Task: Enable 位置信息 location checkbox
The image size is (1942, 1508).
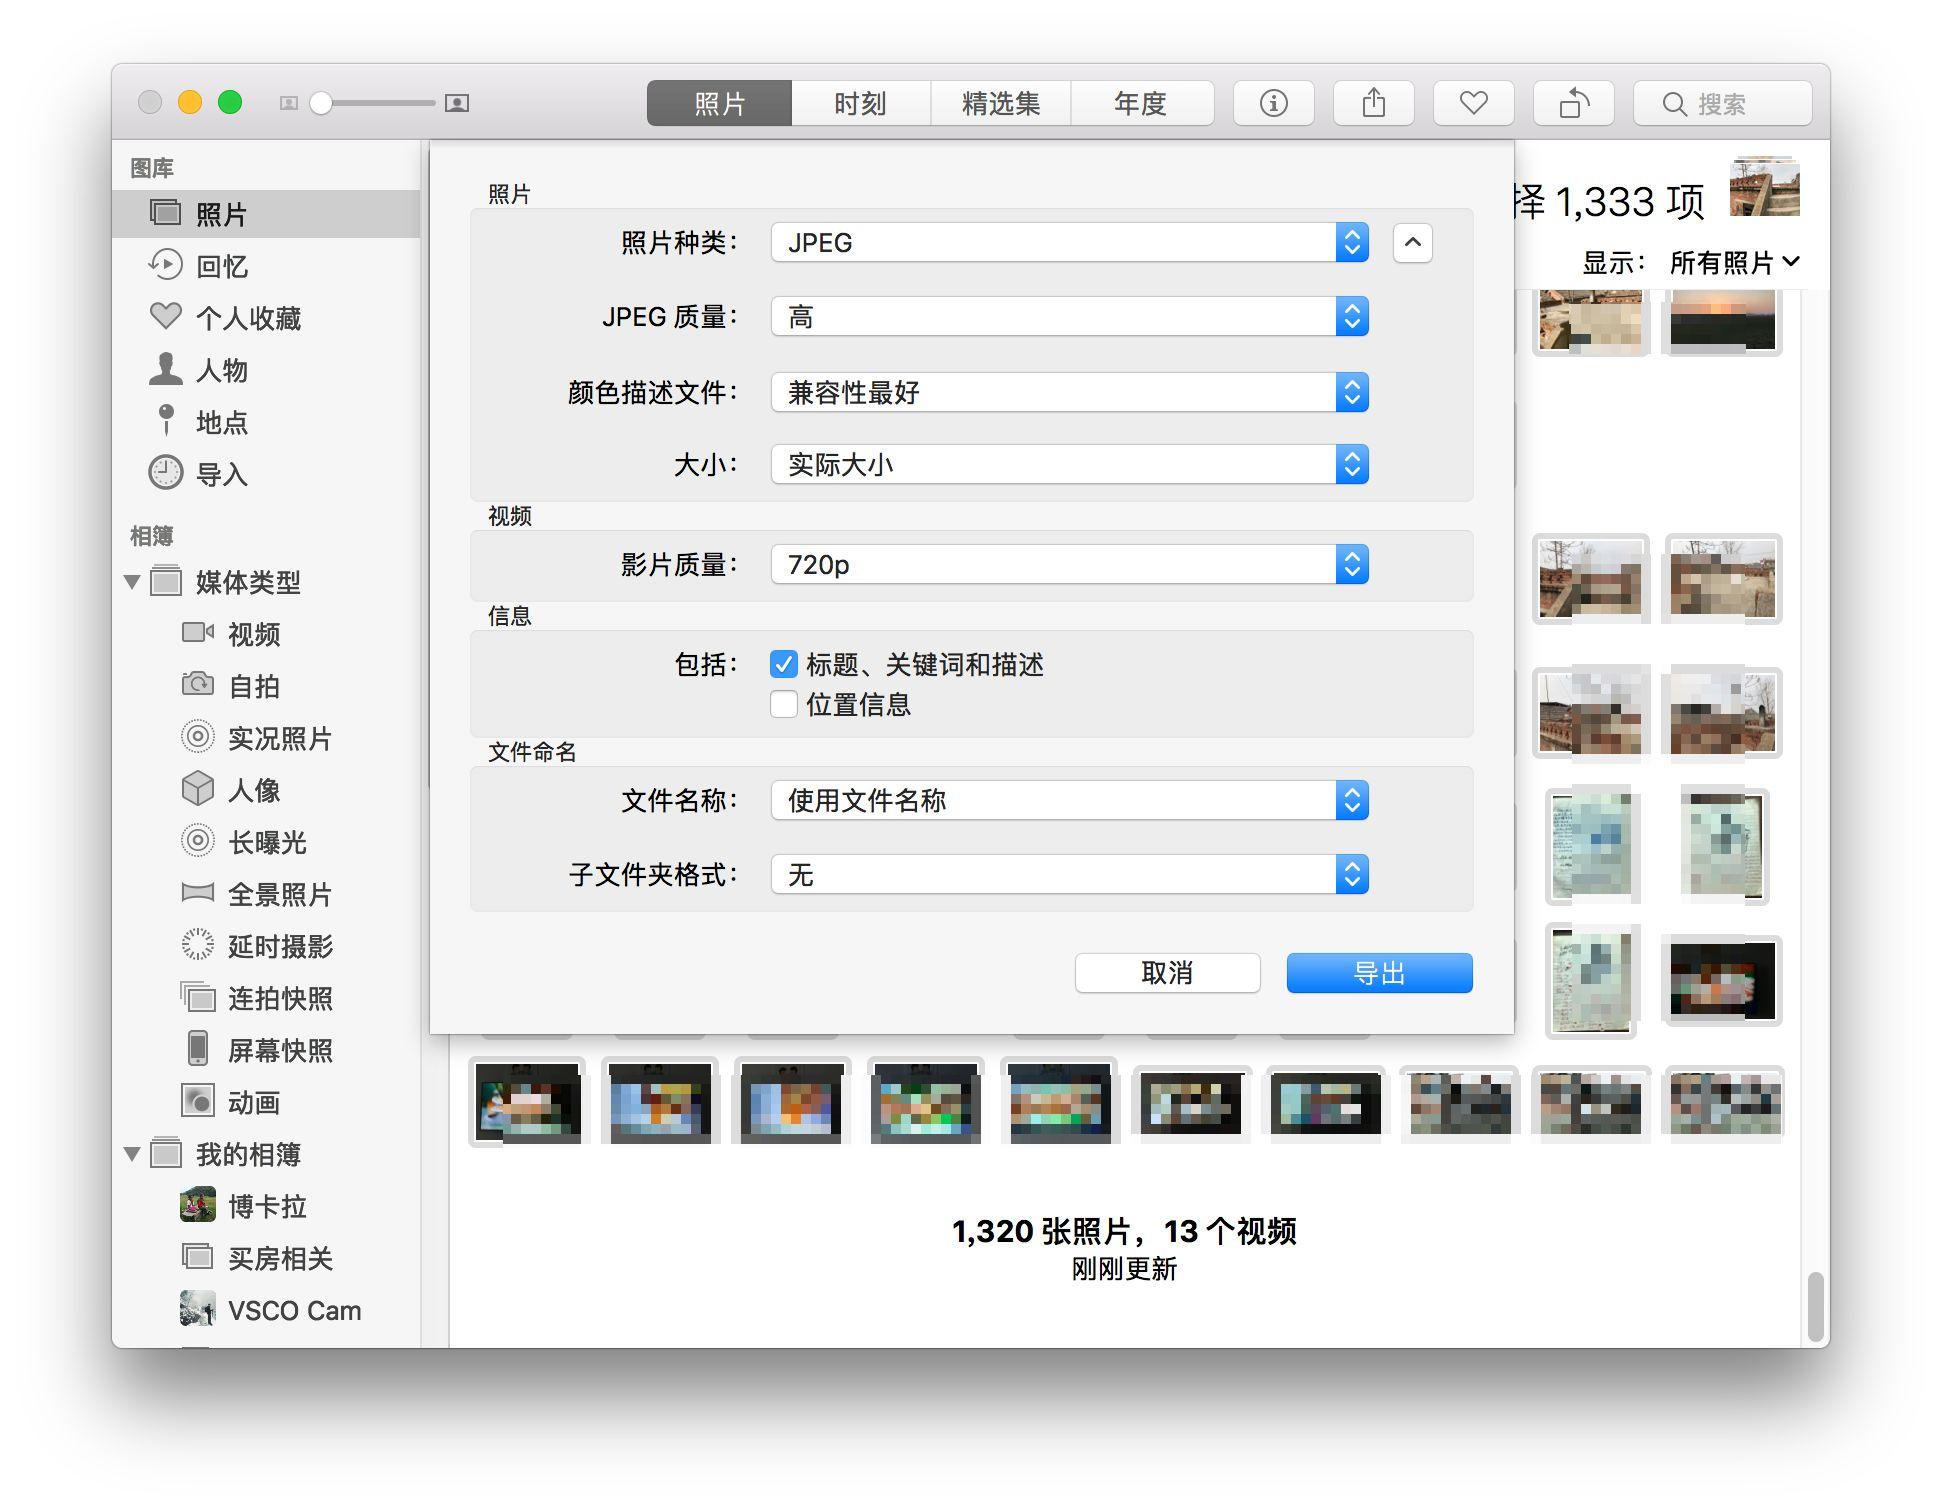Action: click(783, 705)
